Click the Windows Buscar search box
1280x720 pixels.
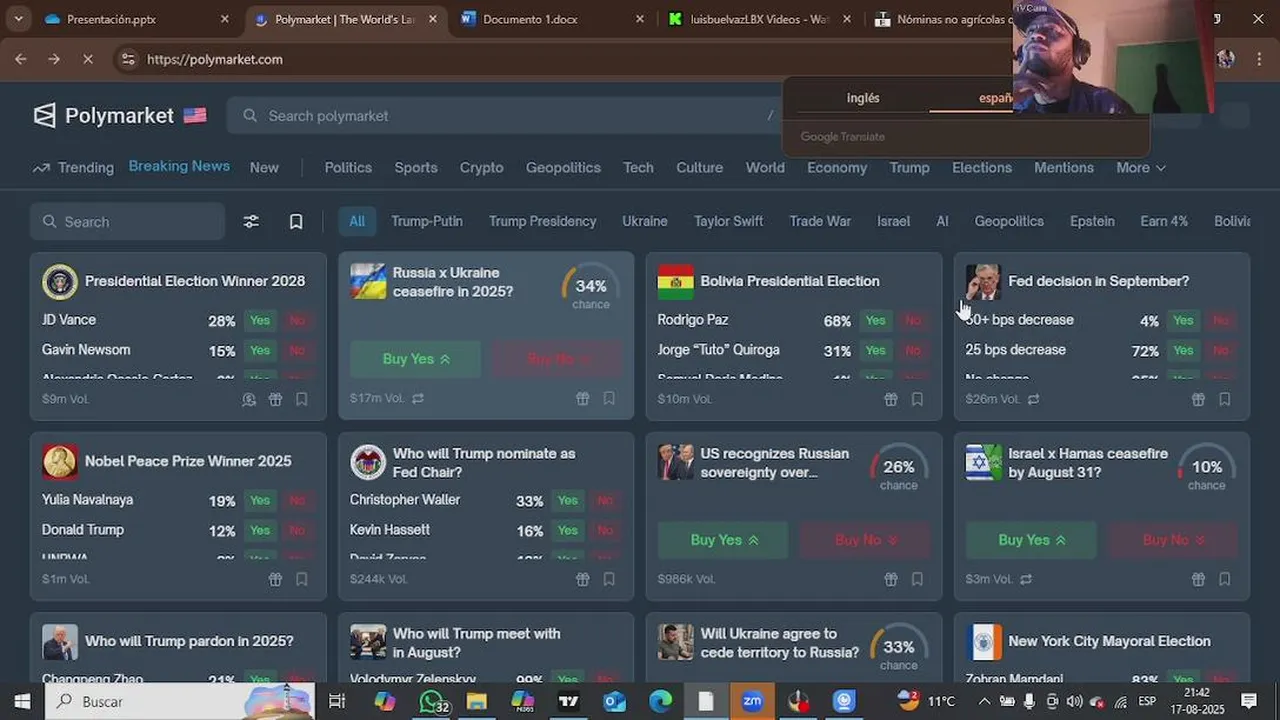coord(180,701)
